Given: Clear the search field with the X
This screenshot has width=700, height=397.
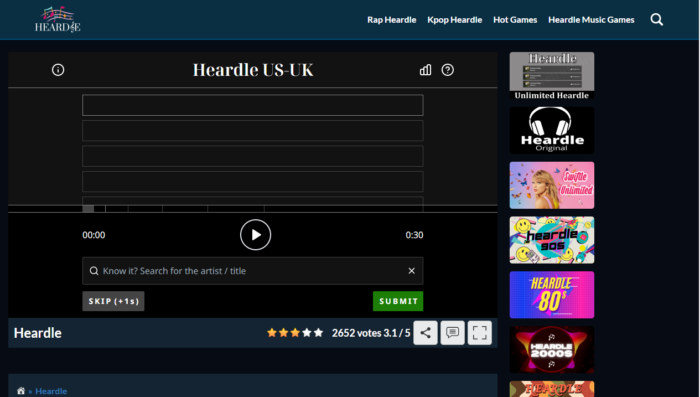Looking at the screenshot, I should point(412,271).
